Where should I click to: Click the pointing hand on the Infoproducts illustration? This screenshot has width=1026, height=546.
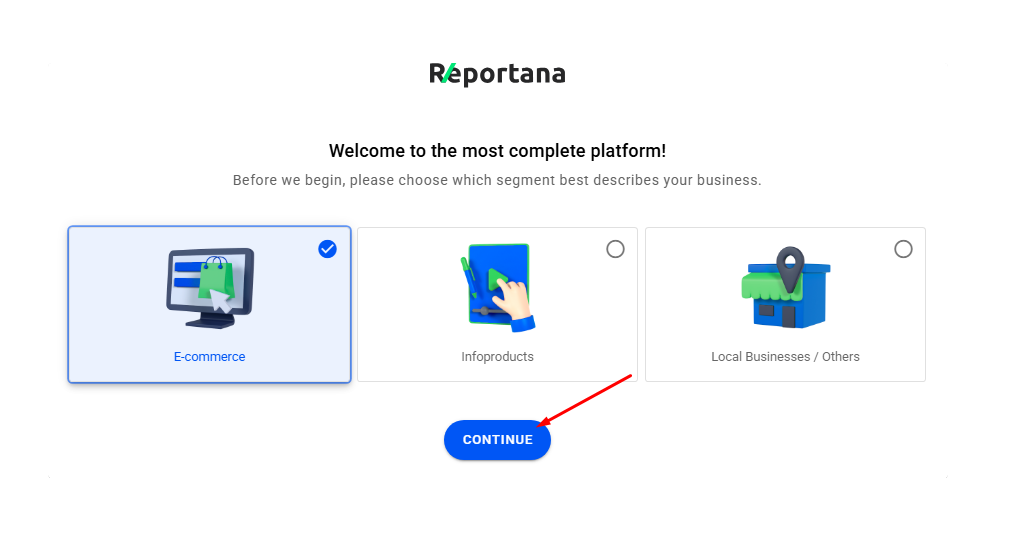point(515,304)
